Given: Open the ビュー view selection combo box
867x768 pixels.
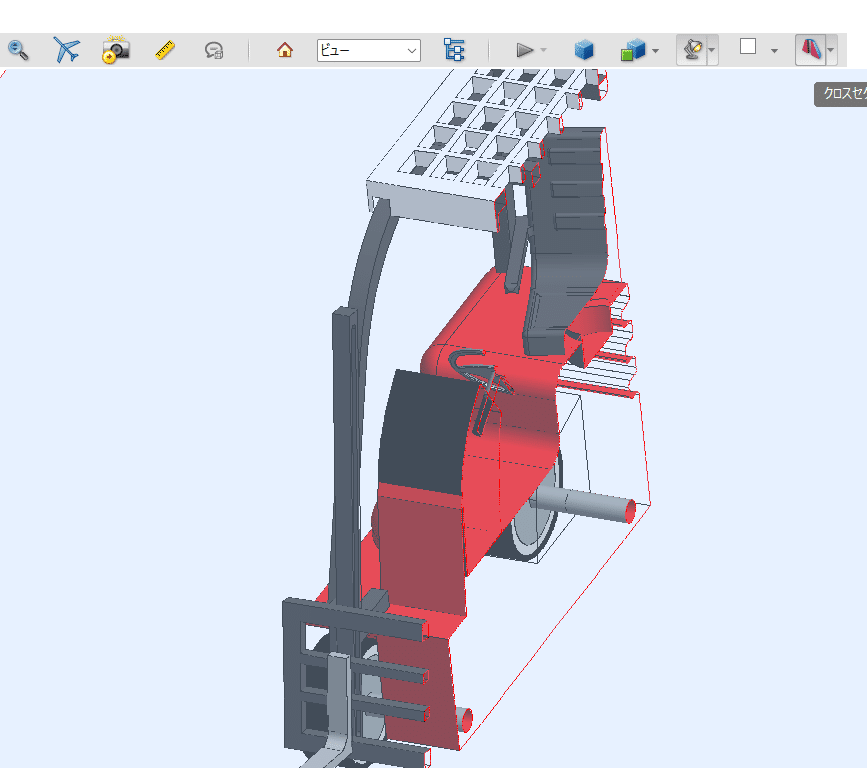Looking at the screenshot, I should (369, 49).
